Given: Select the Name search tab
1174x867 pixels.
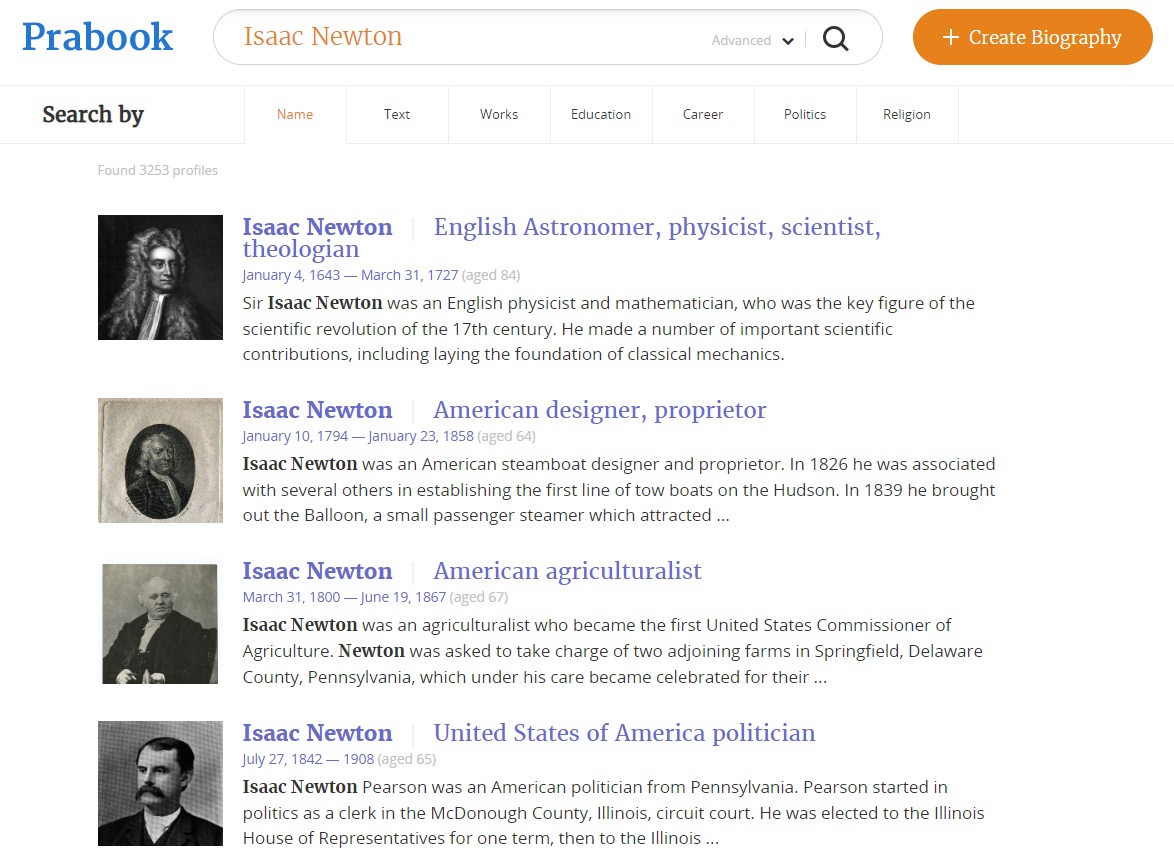Looking at the screenshot, I should point(295,114).
